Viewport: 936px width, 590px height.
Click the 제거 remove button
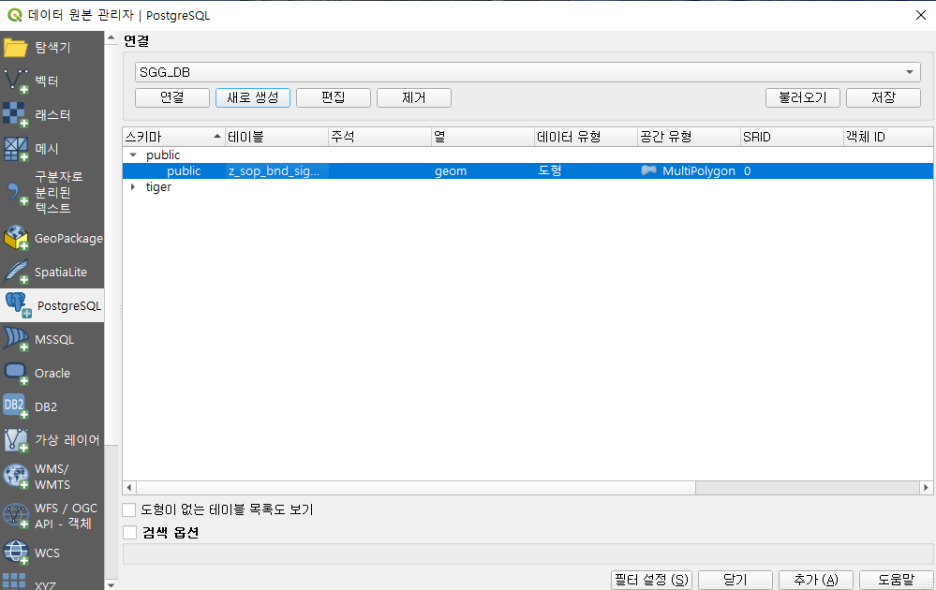(414, 97)
